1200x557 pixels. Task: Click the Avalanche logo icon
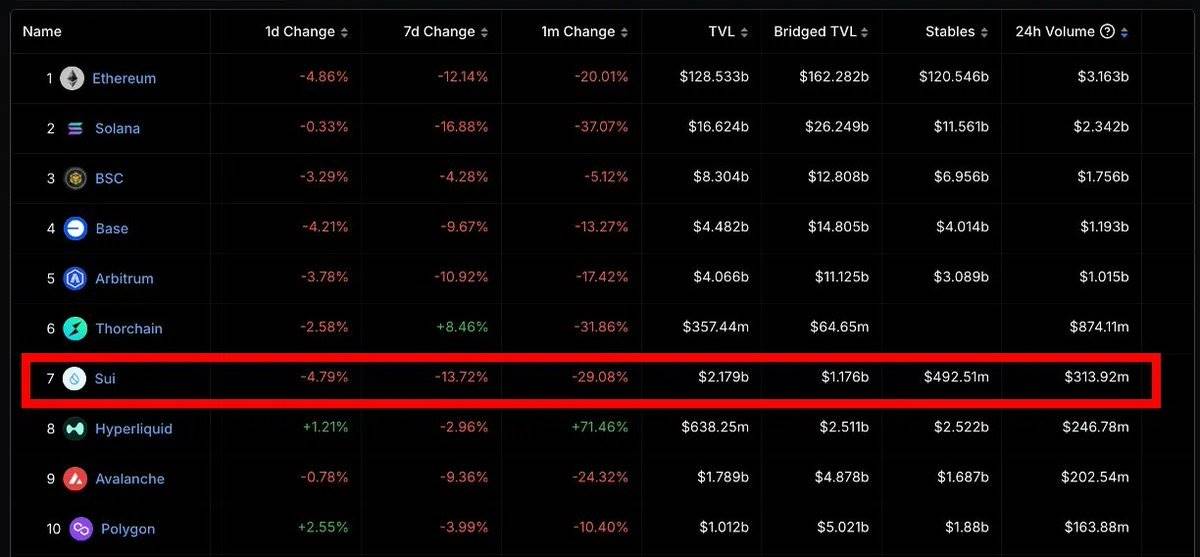coord(75,478)
